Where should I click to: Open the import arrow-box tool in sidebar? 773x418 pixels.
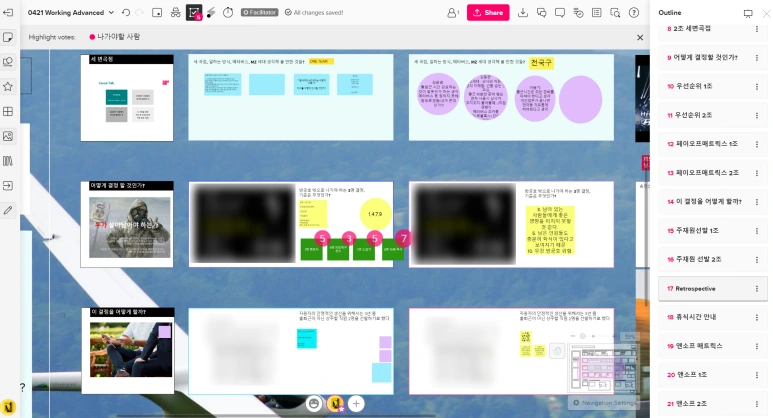point(8,185)
